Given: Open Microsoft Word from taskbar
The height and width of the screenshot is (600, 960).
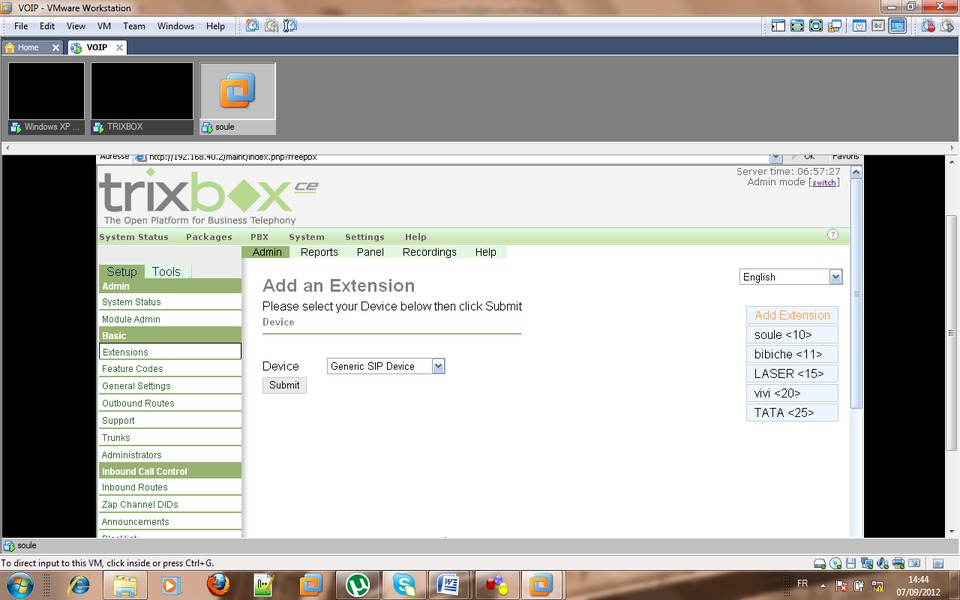Looking at the screenshot, I should point(450,585).
